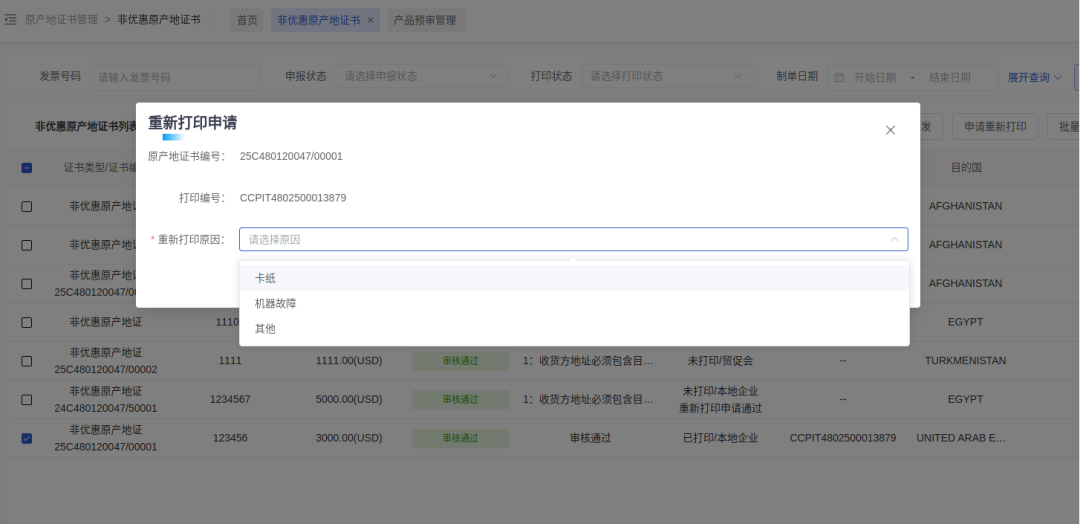
Task: Click the 申请重新打印 button
Action: pos(994,127)
